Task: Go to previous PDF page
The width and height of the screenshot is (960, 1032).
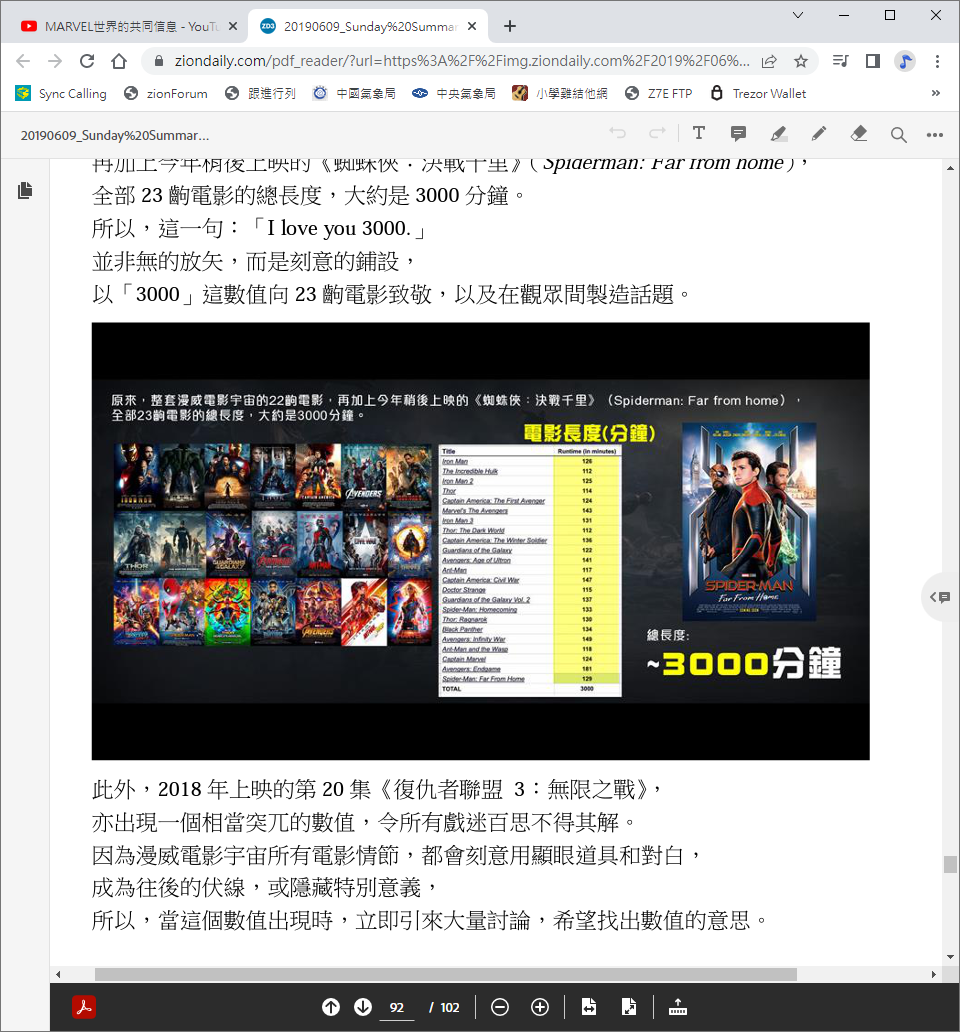Action: pyautogui.click(x=331, y=1007)
